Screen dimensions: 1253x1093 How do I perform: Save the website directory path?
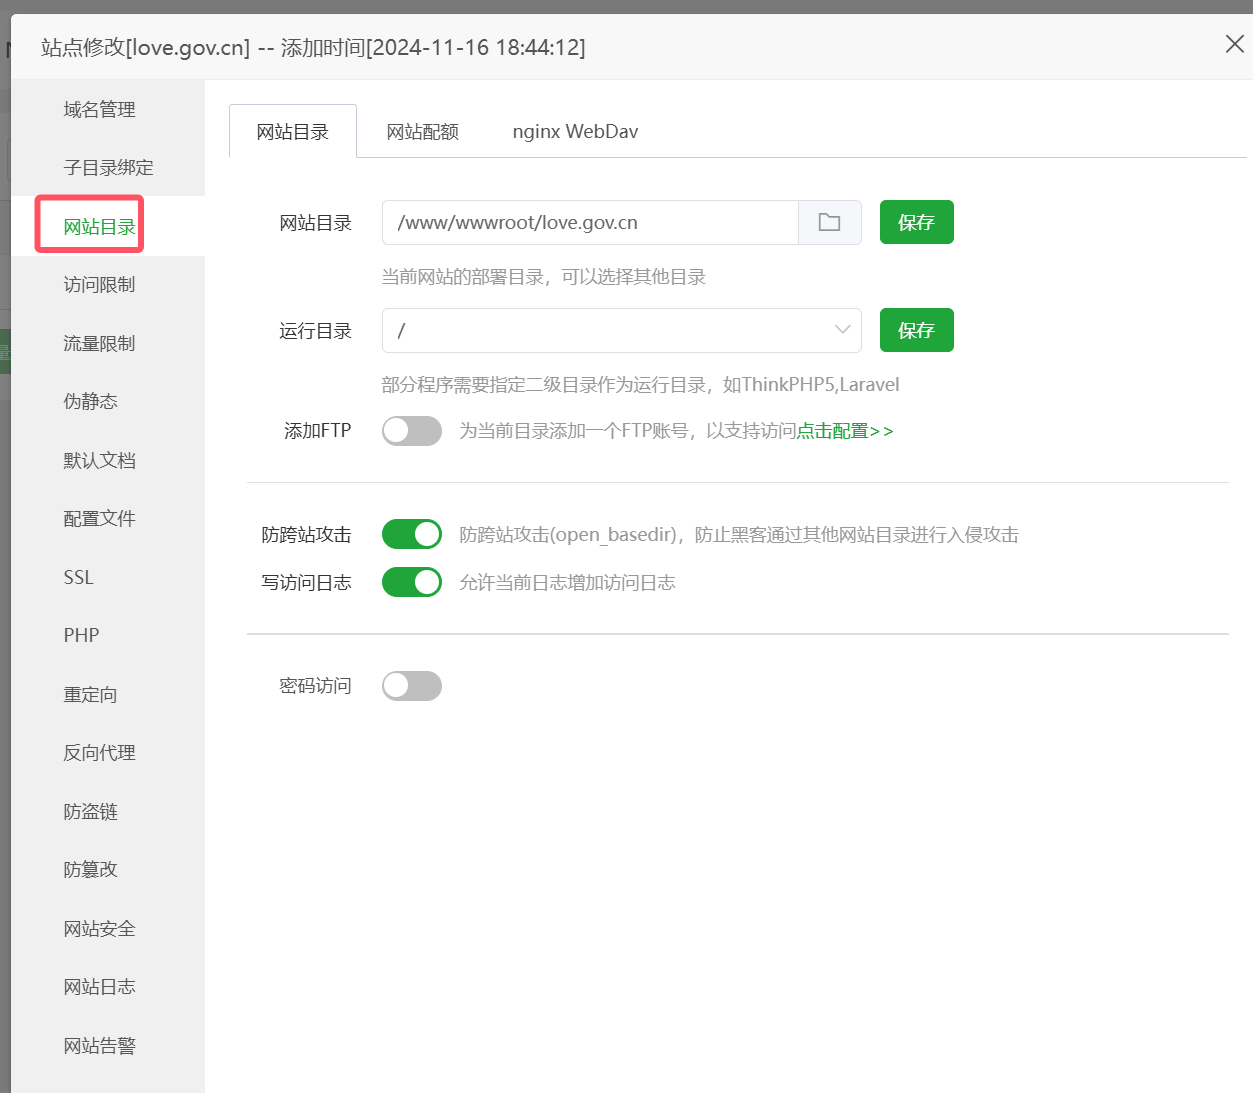(x=916, y=222)
